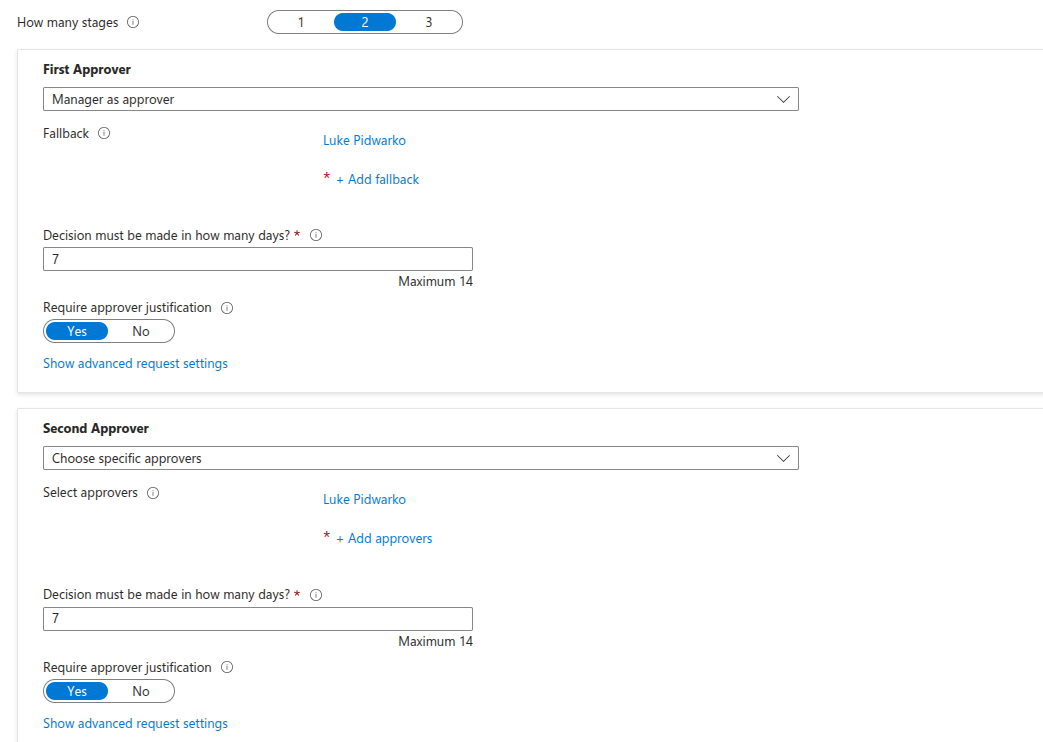The image size is (1043, 742).
Task: Click First Approver decision days input field
Action: point(257,259)
